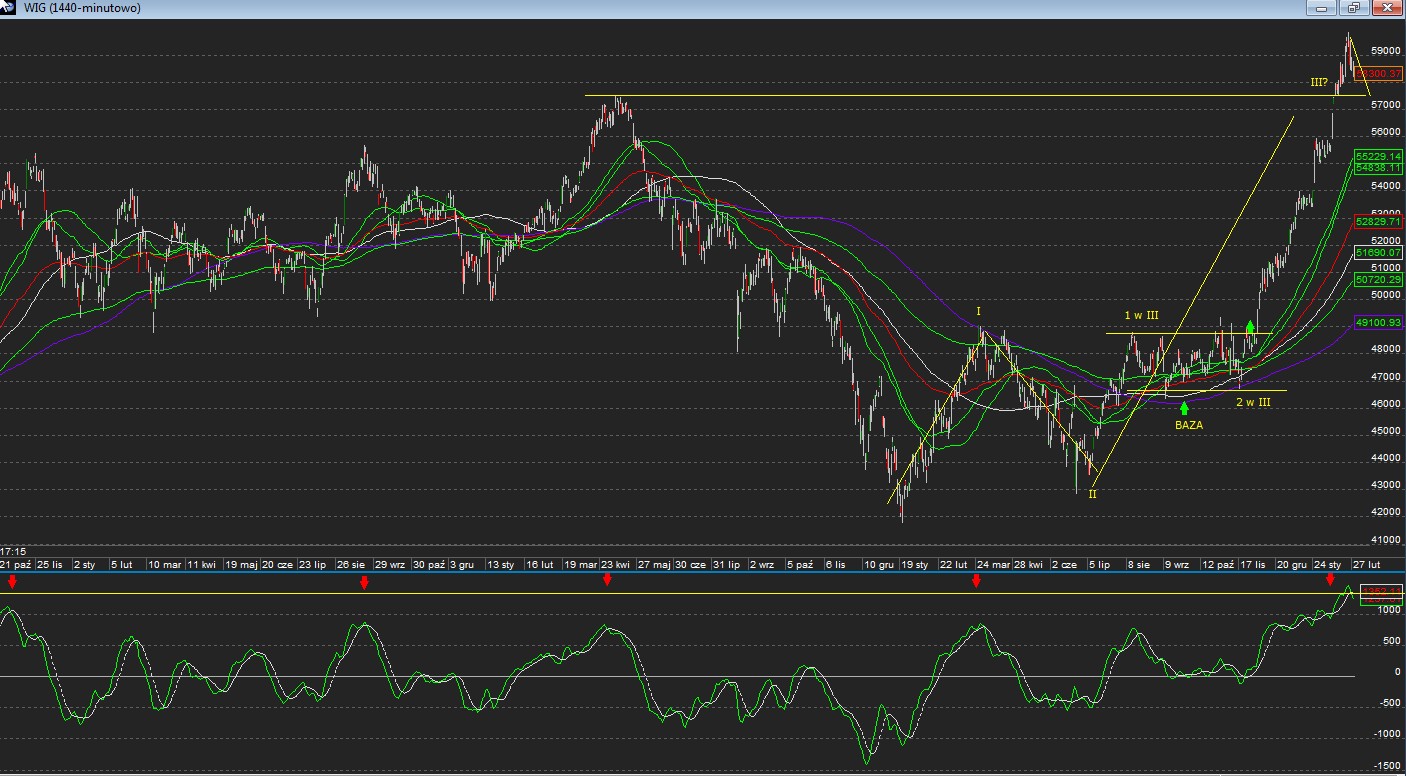Viewport: 1406px width, 776px height.
Task: Click the purple 49100.93 price tag
Action: (1377, 323)
